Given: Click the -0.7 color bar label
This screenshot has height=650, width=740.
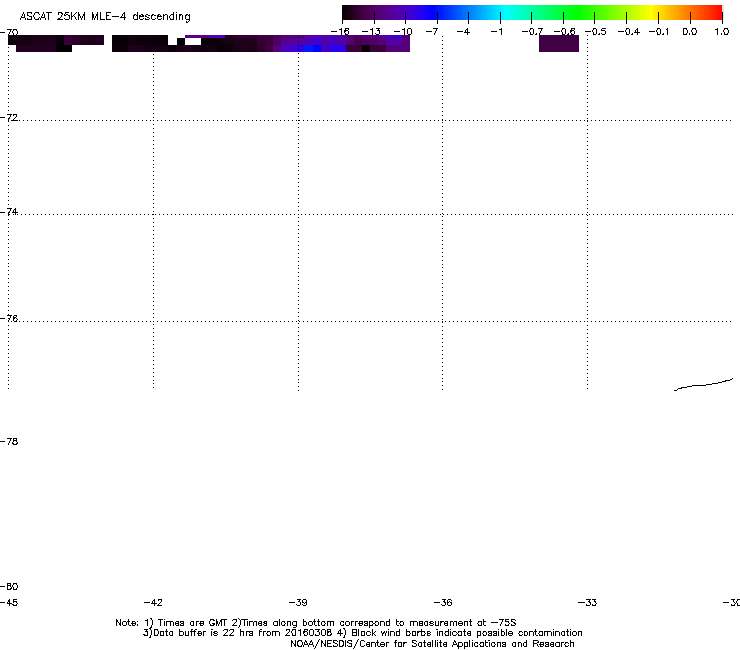Looking at the screenshot, I should [x=532, y=32].
